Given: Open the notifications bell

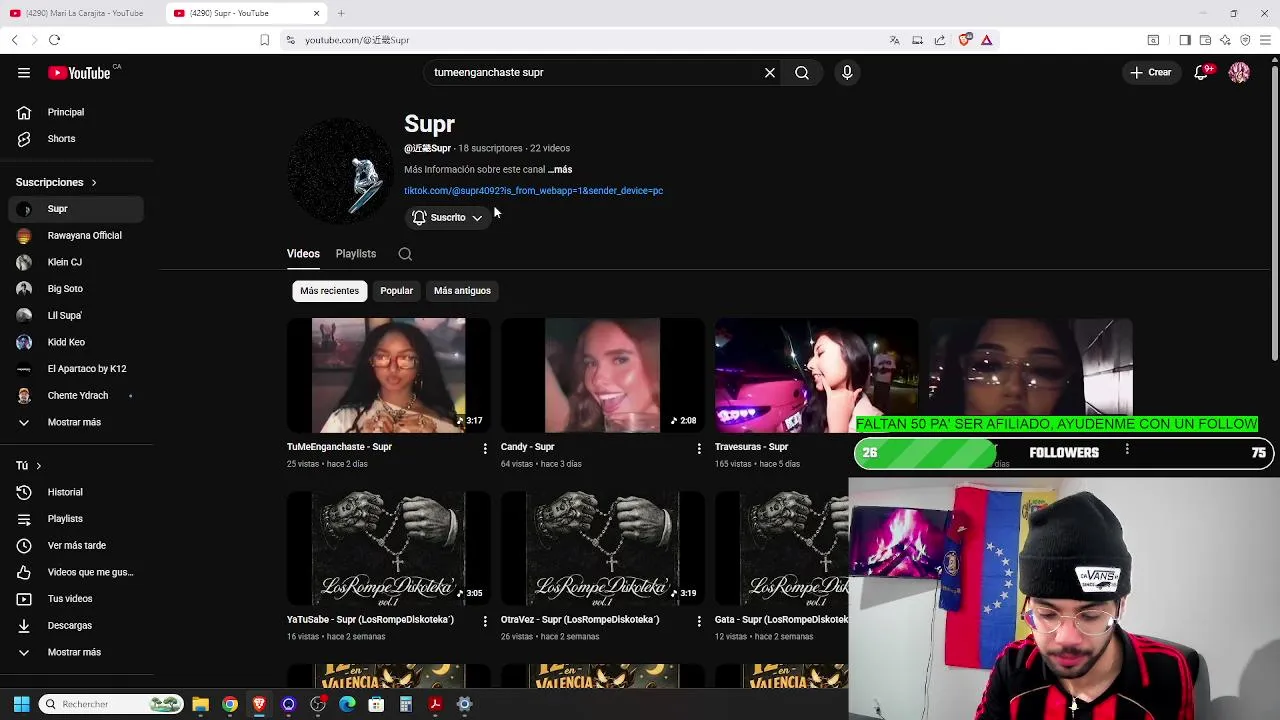Looking at the screenshot, I should pyautogui.click(x=1202, y=73).
